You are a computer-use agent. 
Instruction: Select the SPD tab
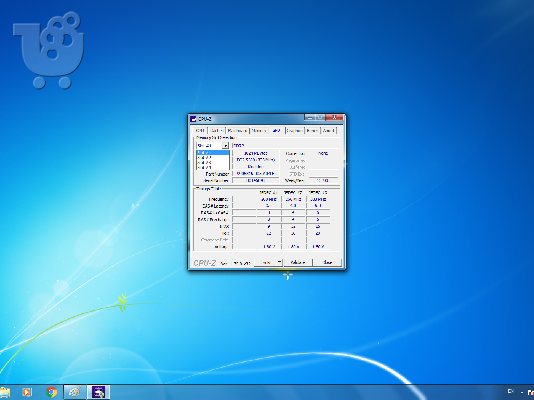pos(277,130)
